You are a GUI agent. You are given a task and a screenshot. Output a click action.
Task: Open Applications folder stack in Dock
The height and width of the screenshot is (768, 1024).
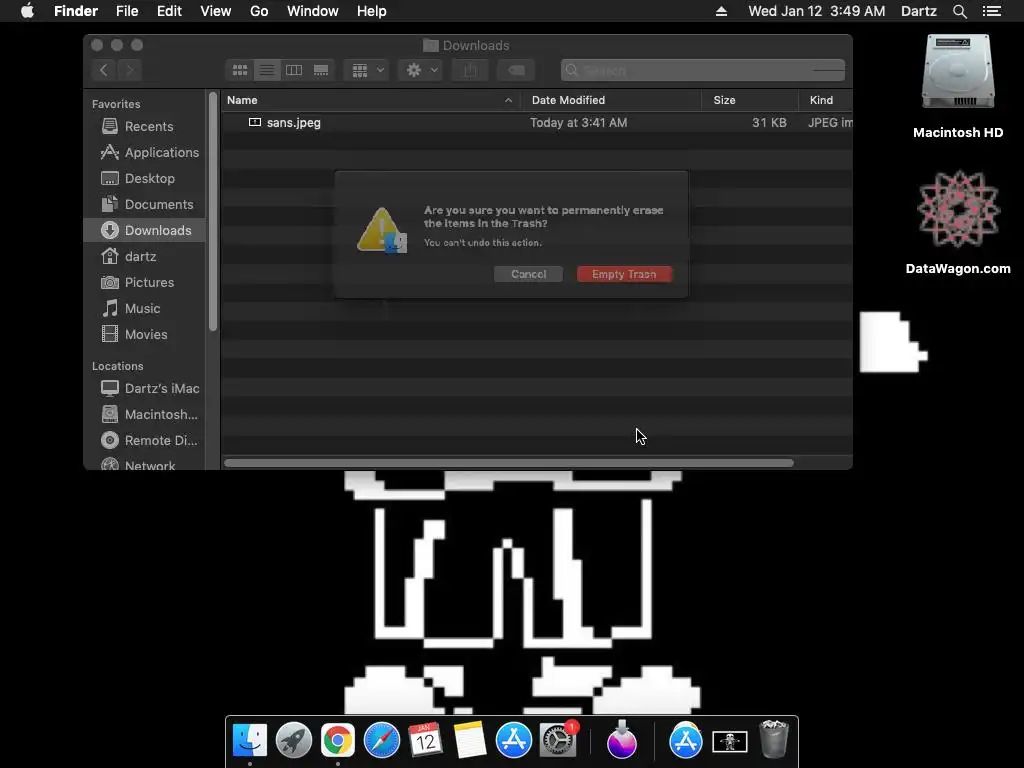coord(685,740)
